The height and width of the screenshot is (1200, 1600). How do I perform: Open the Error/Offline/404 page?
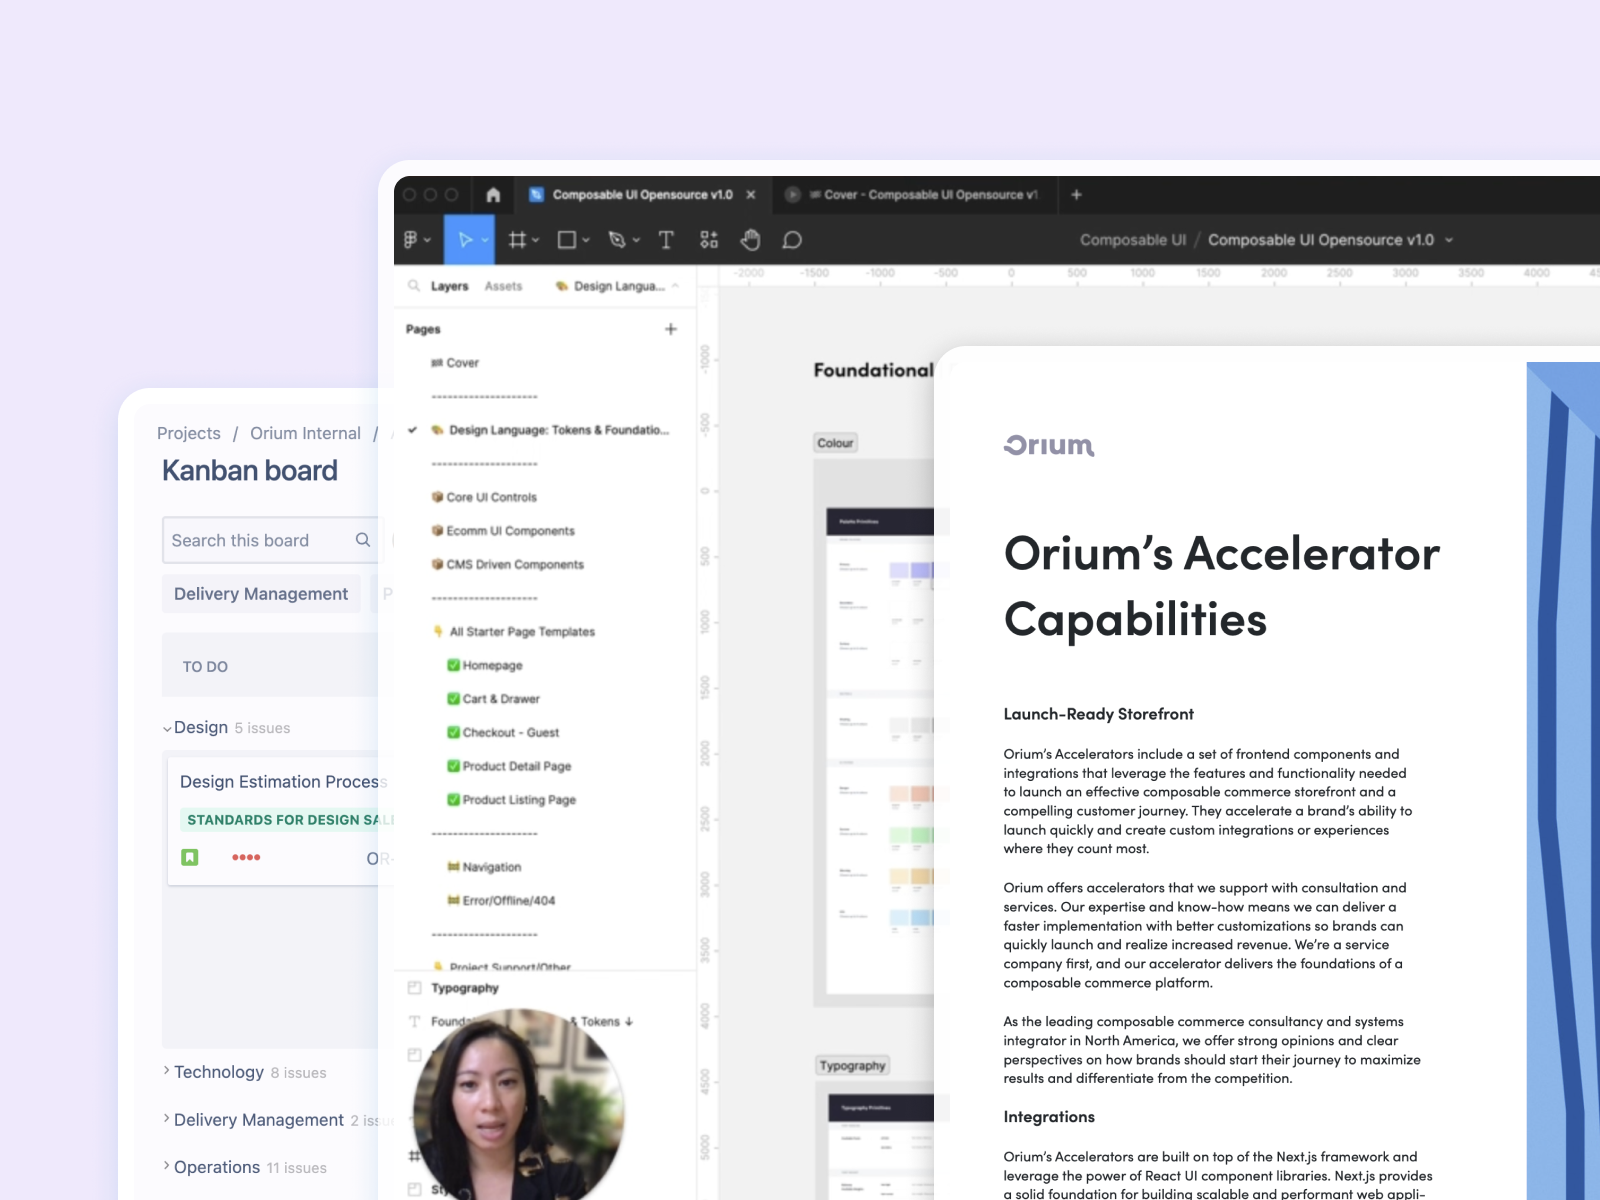[501, 900]
